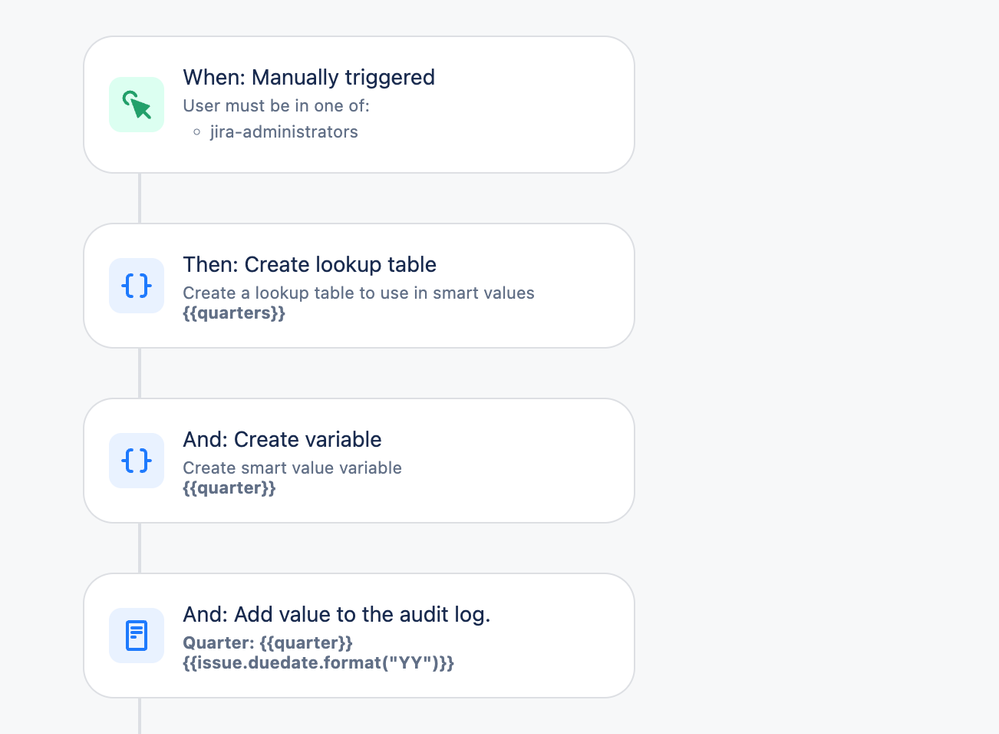Select the log entry icon on last card
Image resolution: width=999 pixels, height=734 pixels.
[x=136, y=635]
